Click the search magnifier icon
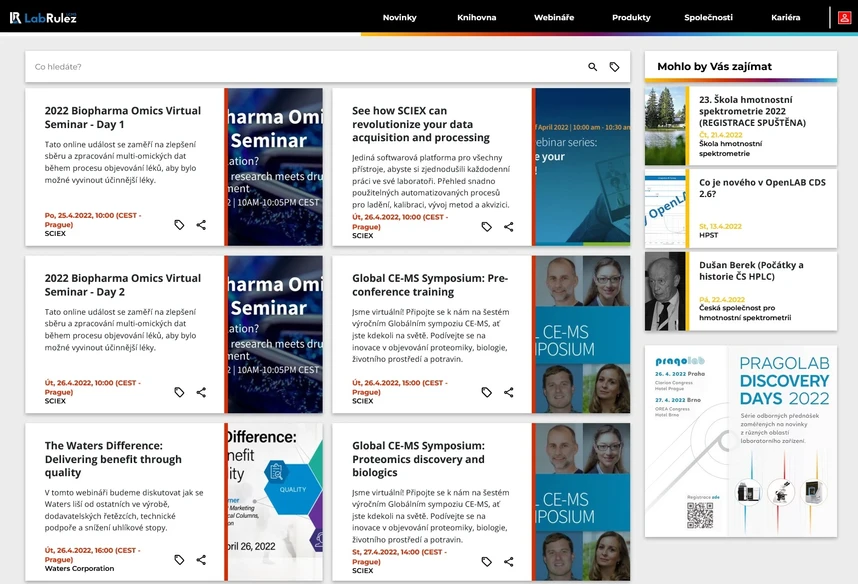The width and height of the screenshot is (858, 584). 593,67
